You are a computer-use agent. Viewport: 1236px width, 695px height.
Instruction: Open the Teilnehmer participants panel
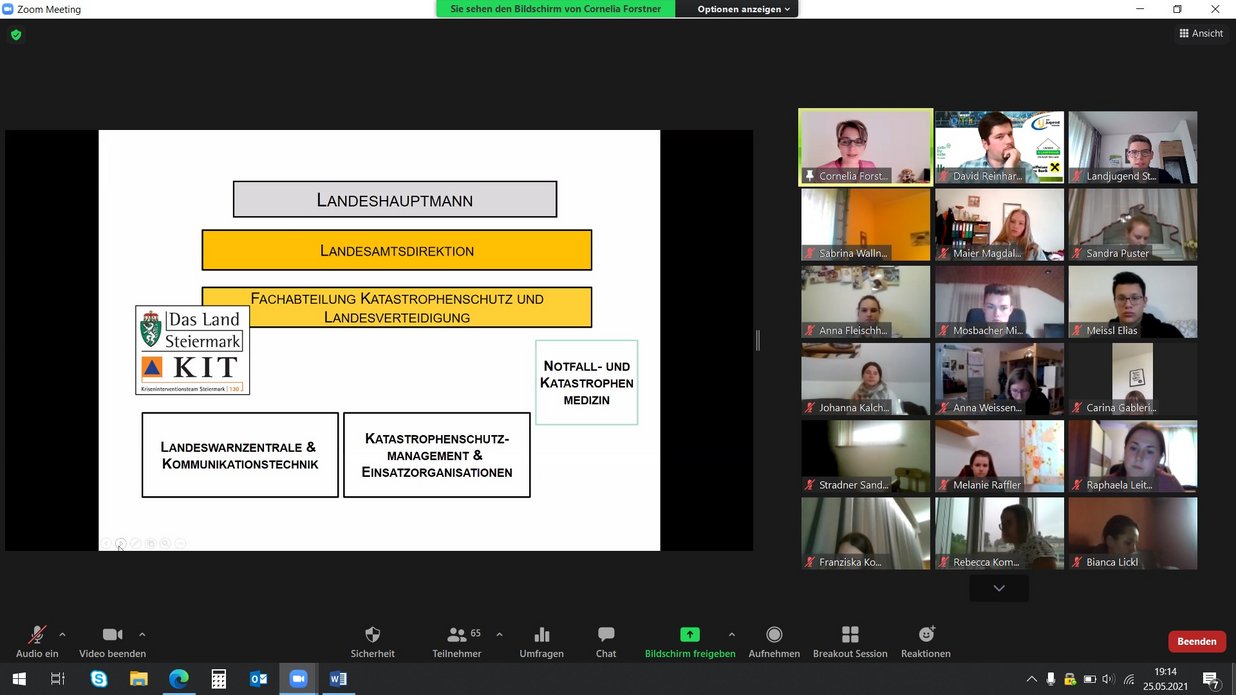click(x=457, y=636)
